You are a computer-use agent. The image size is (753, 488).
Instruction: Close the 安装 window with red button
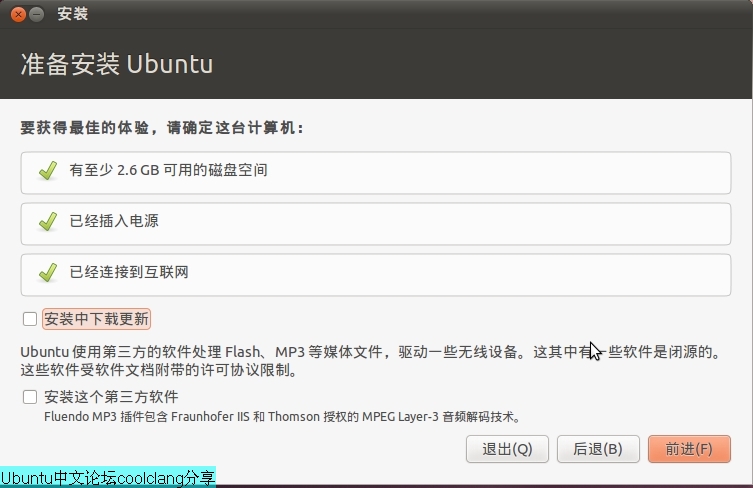click(18, 14)
